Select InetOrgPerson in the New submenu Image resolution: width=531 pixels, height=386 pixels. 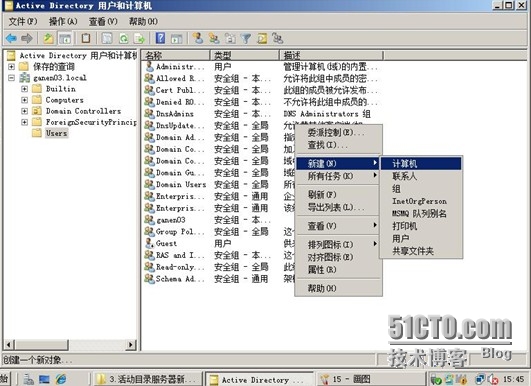421,201
